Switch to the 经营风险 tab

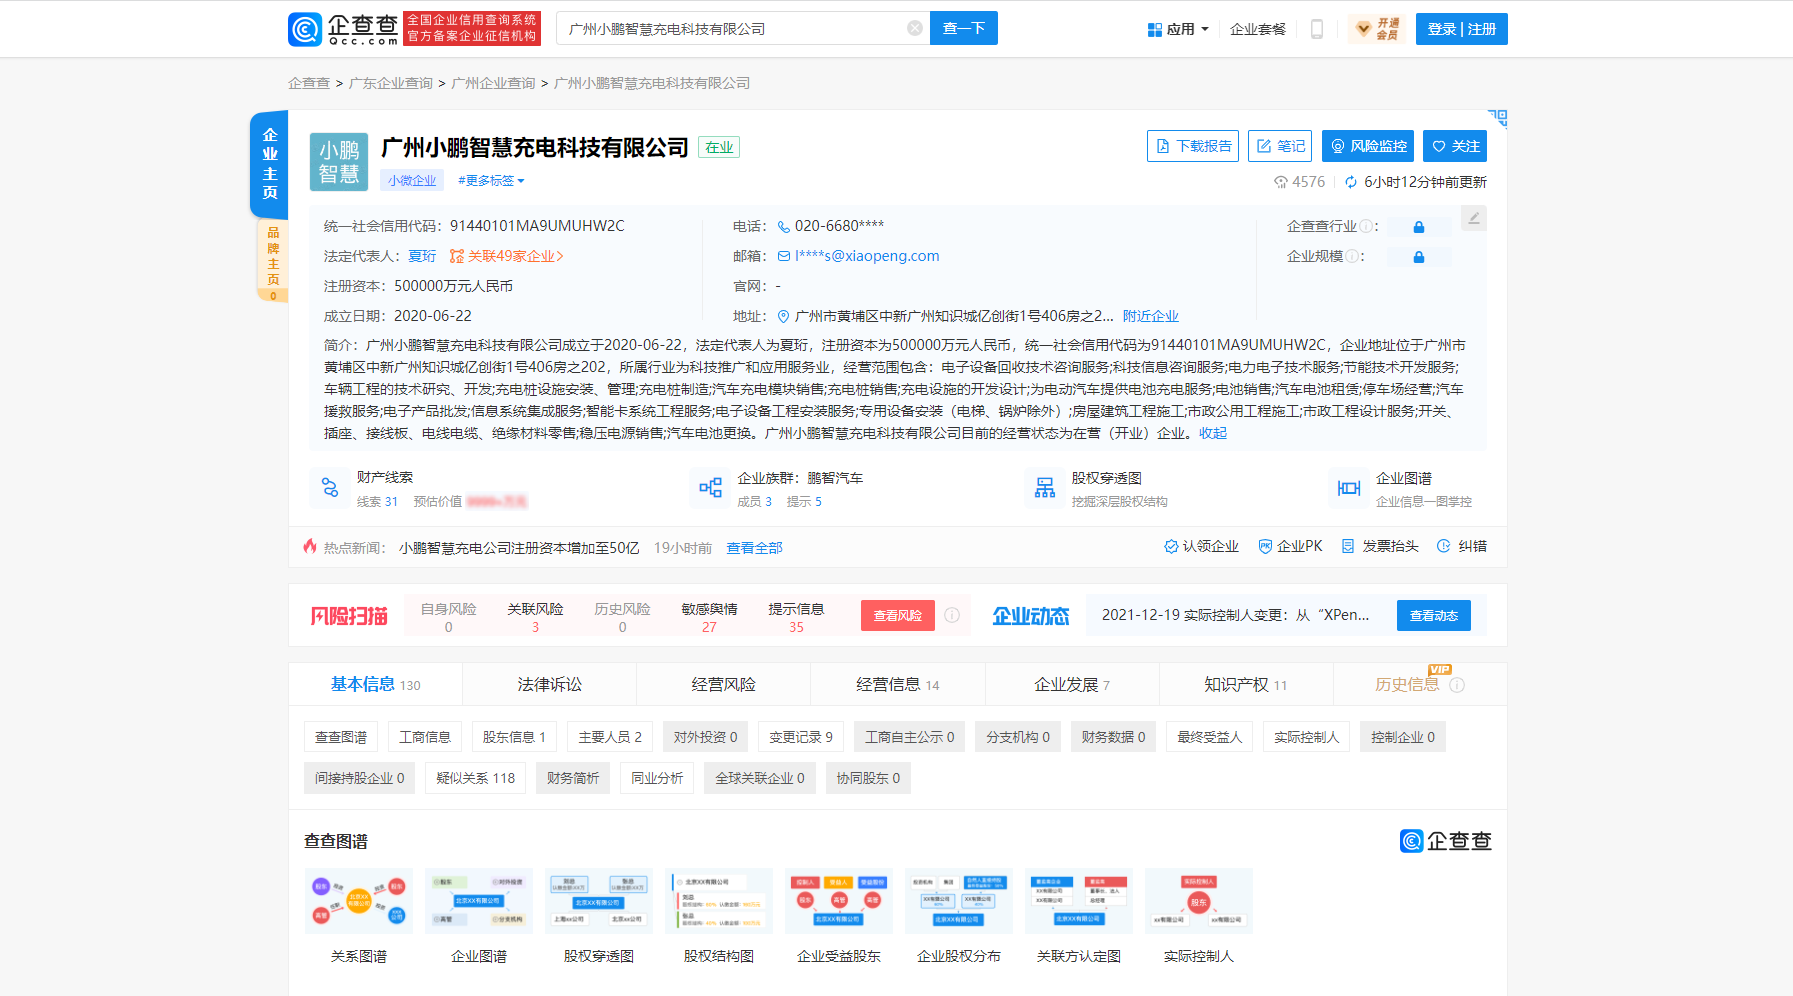pyautogui.click(x=723, y=685)
